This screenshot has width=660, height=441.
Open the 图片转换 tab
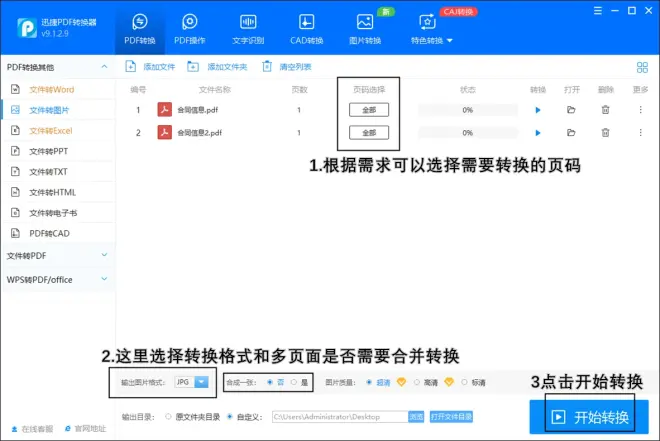click(x=365, y=29)
